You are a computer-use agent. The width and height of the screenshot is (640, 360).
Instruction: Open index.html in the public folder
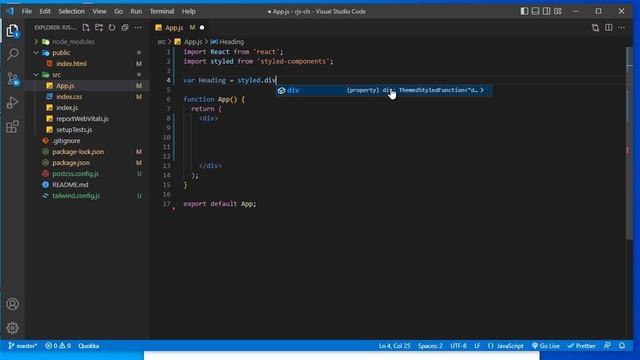tap(71, 64)
